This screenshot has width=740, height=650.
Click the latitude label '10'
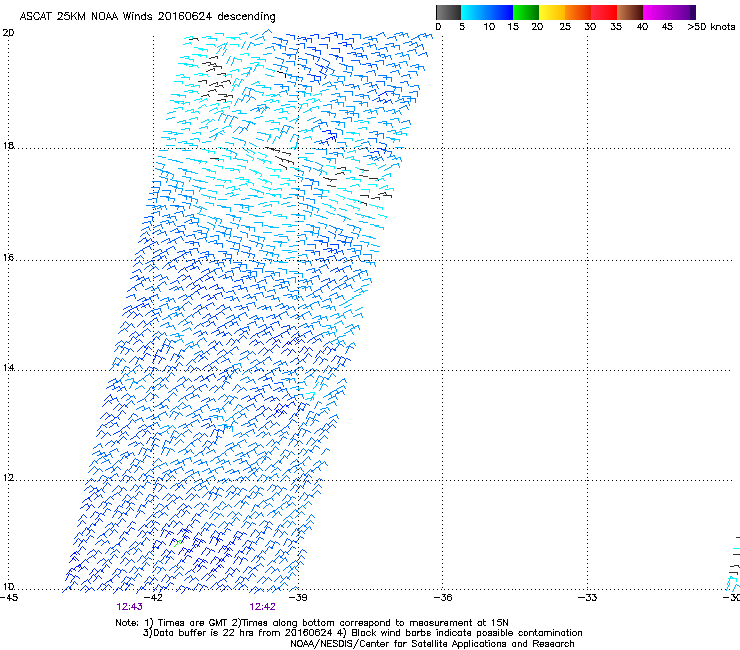coord(8,587)
